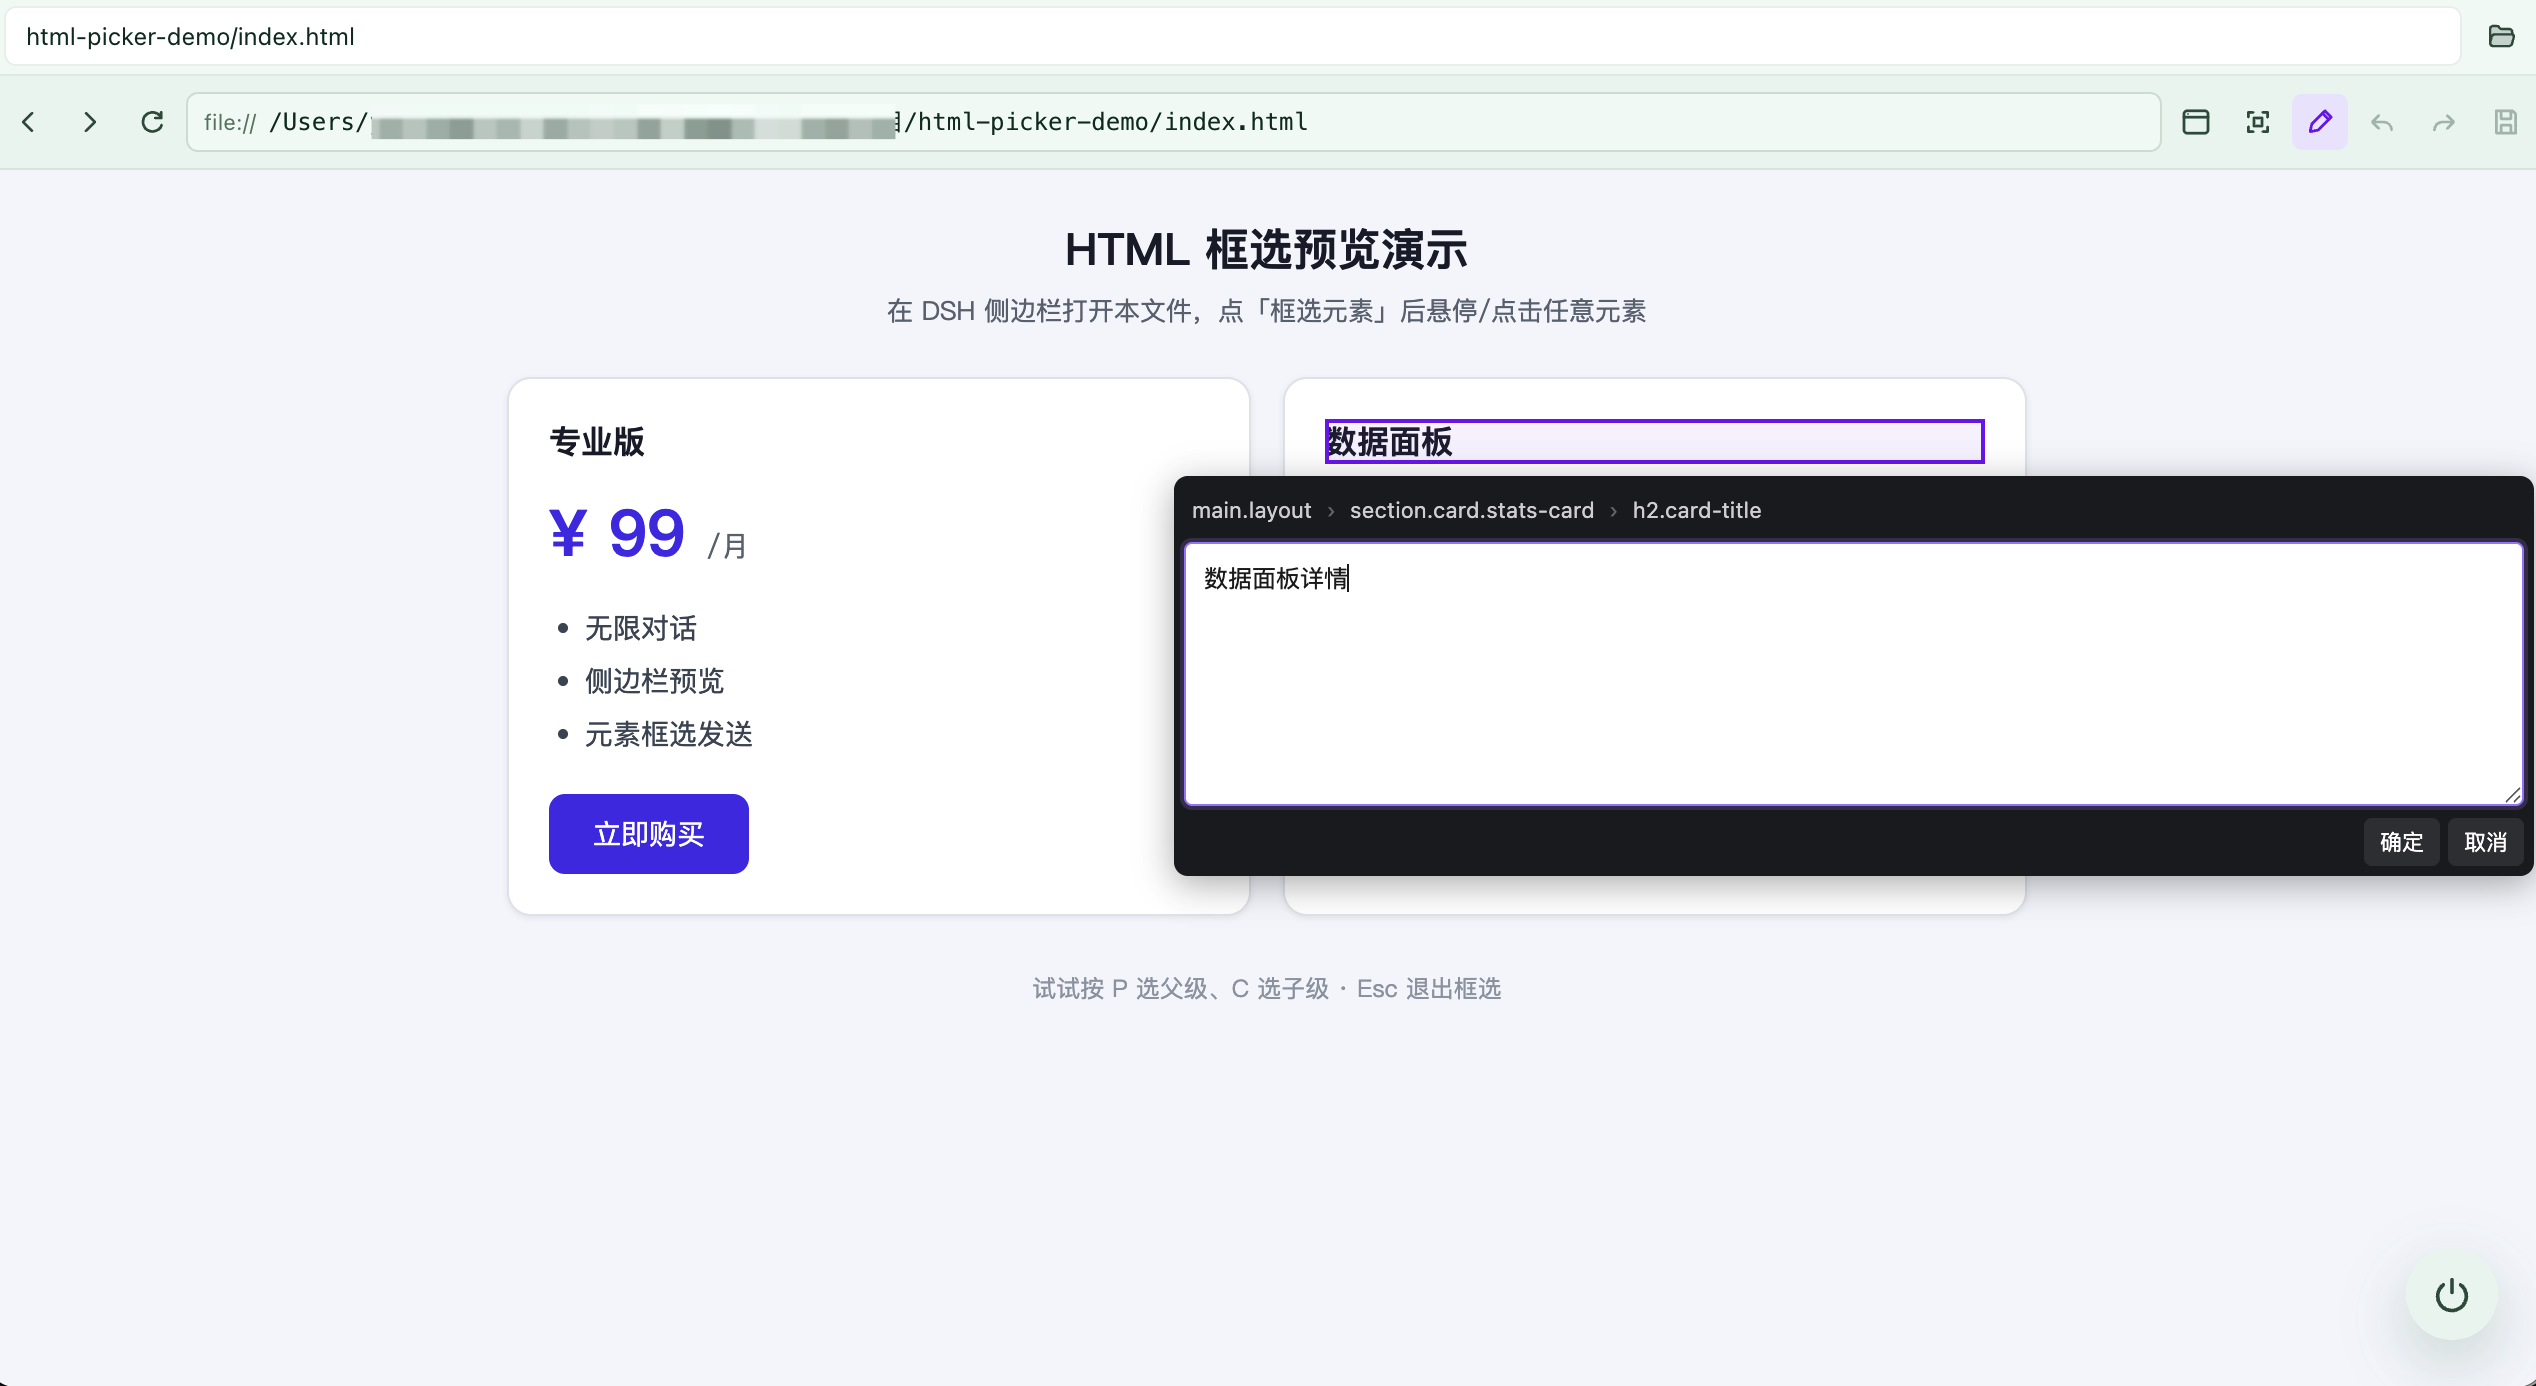Screen dimensions: 2536x1386
Task: Click the HTML 框选预览演示 page heading
Action: click(1266, 249)
